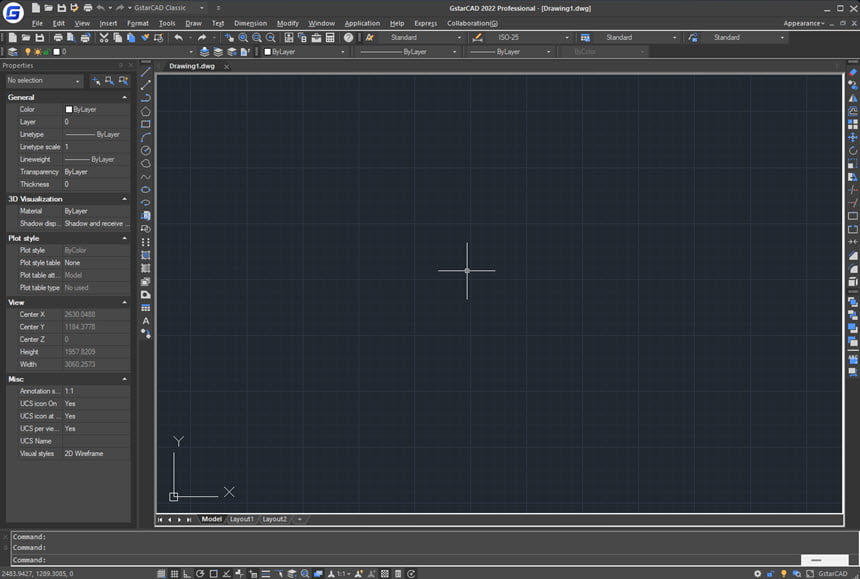This screenshot has width=860, height=579.
Task: Click the layer 0 color swatch
Action: click(x=56, y=52)
